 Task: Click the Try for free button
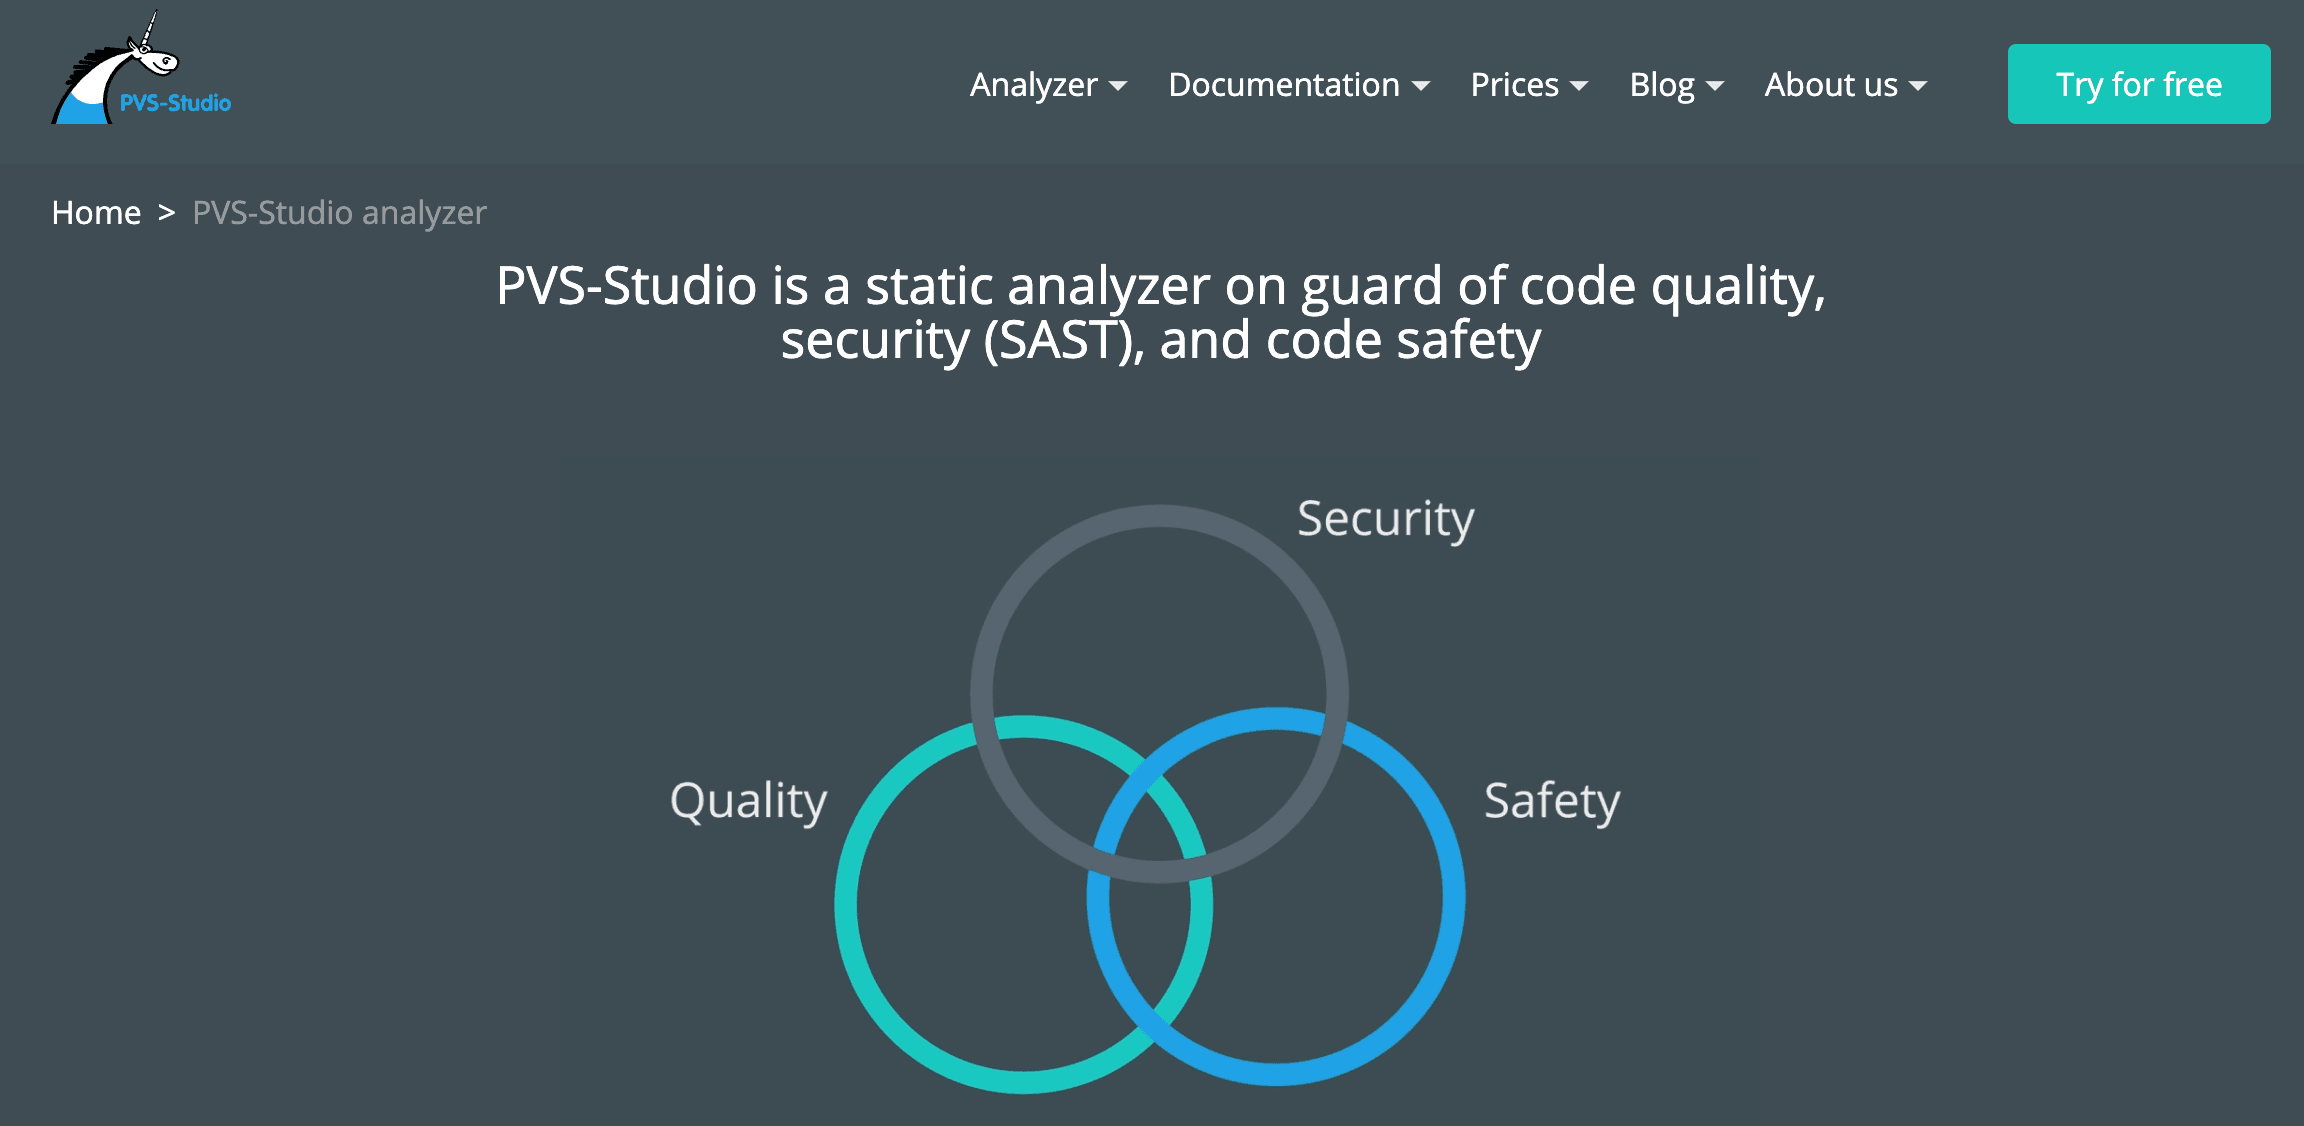[2136, 85]
